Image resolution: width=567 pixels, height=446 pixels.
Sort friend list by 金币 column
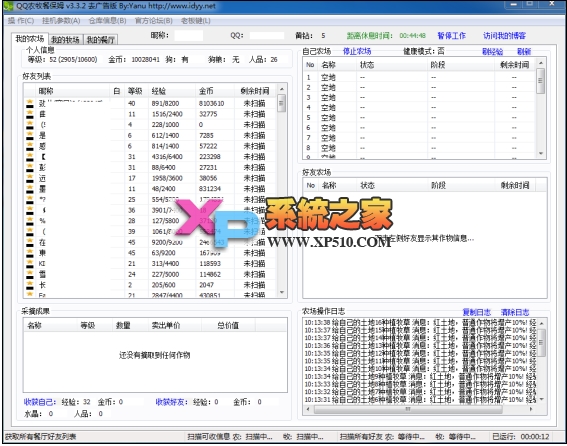coord(214,91)
